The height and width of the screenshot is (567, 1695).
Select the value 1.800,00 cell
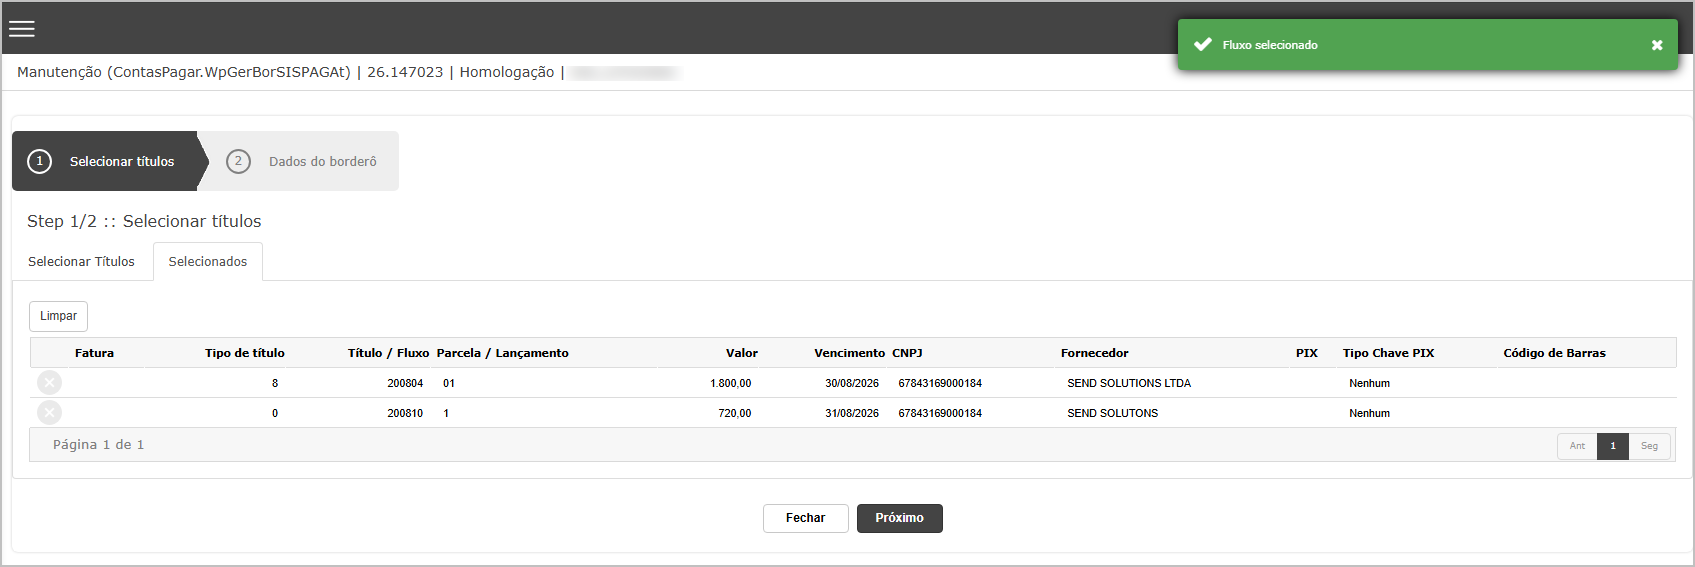(731, 383)
